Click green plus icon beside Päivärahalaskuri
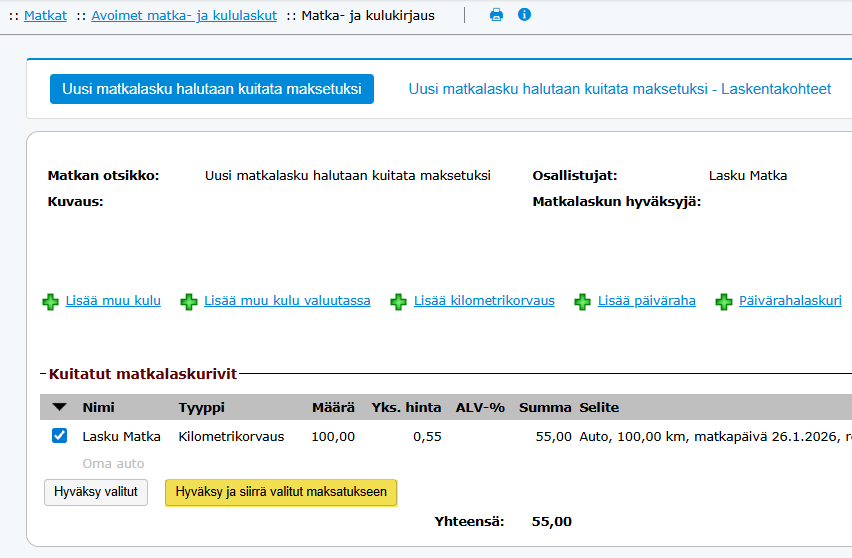Viewport: 852px width, 558px height. tap(724, 302)
